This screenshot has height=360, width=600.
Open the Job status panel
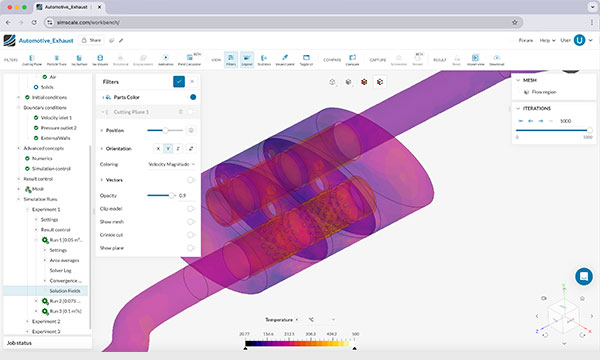tap(47, 343)
